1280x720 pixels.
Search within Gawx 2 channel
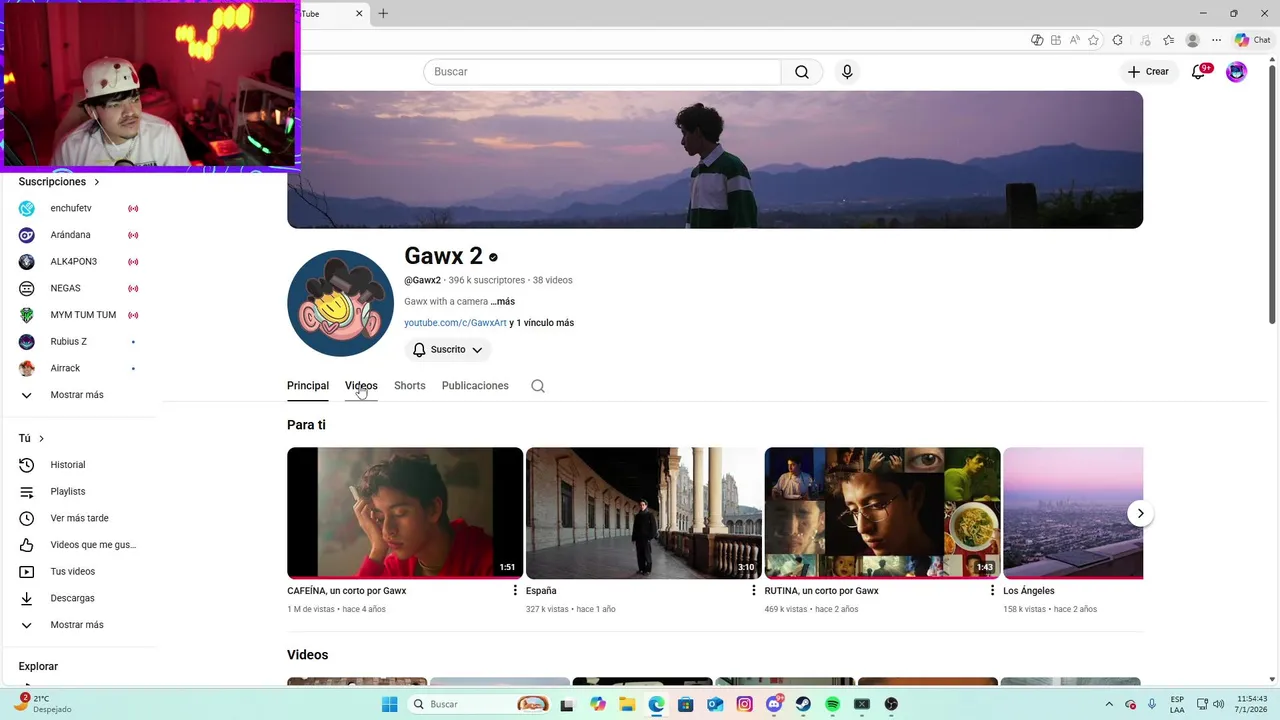538,386
